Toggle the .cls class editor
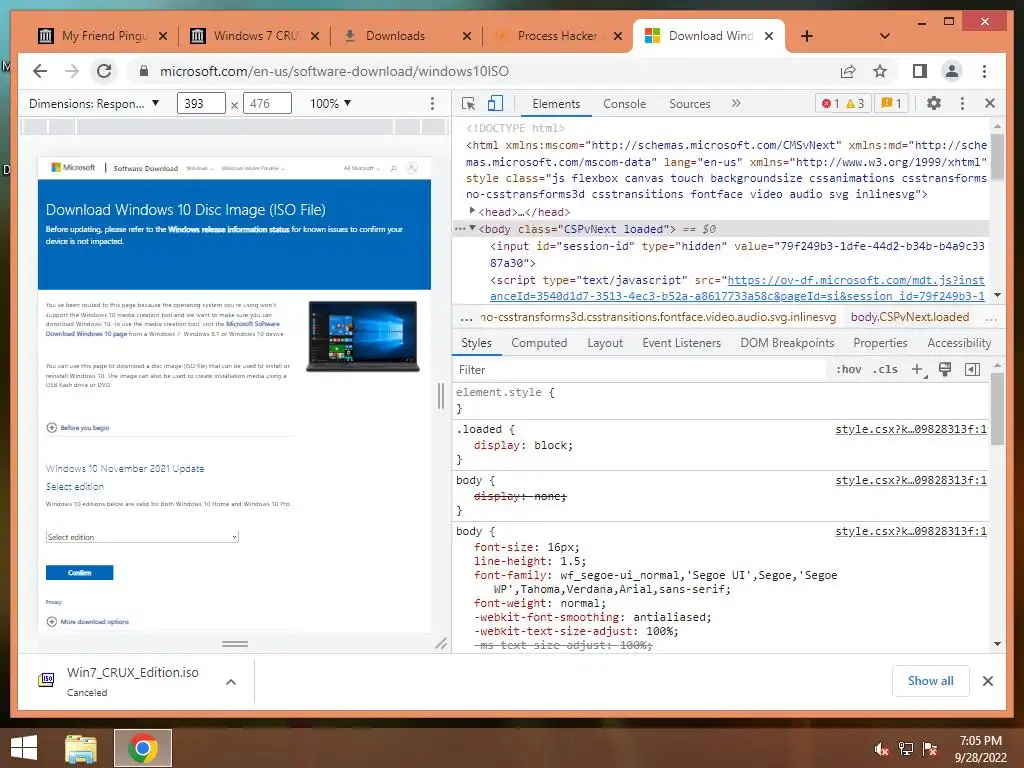The height and width of the screenshot is (768, 1024). click(x=885, y=370)
